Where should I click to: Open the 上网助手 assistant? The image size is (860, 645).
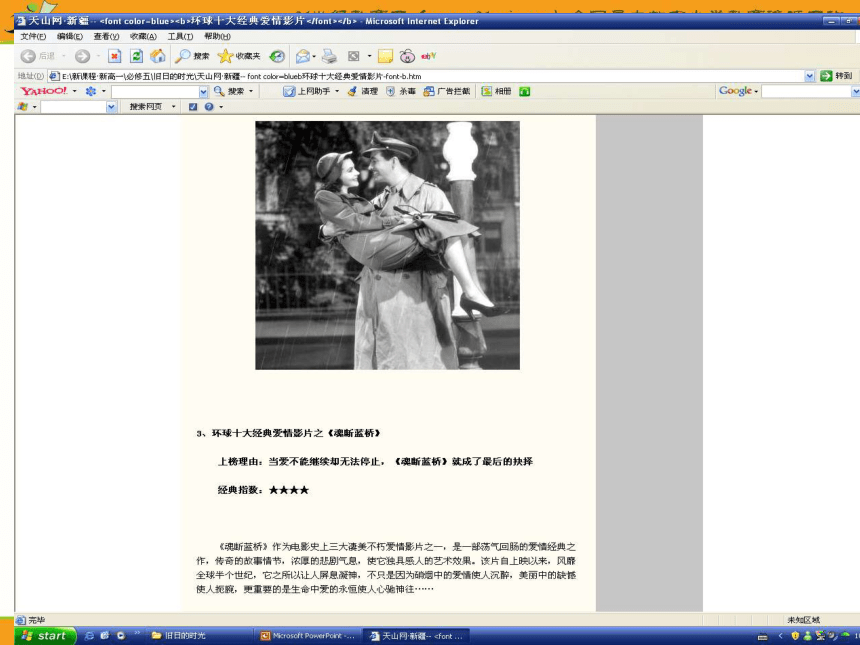[307, 91]
